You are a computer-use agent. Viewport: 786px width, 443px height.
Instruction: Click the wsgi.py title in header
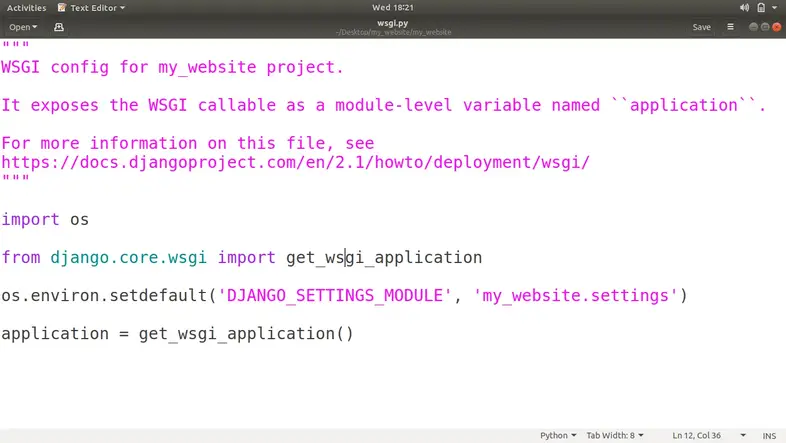click(392, 23)
